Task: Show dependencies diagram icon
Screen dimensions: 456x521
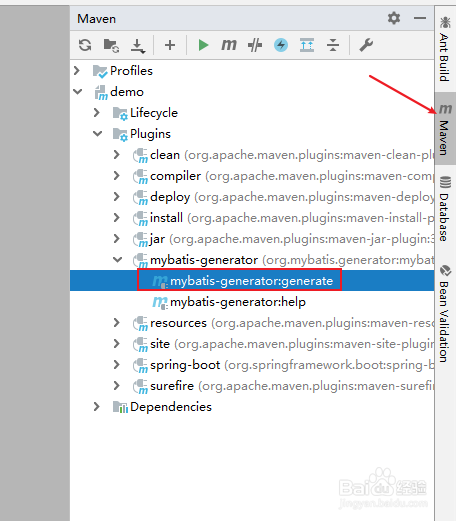Action: 307,45
